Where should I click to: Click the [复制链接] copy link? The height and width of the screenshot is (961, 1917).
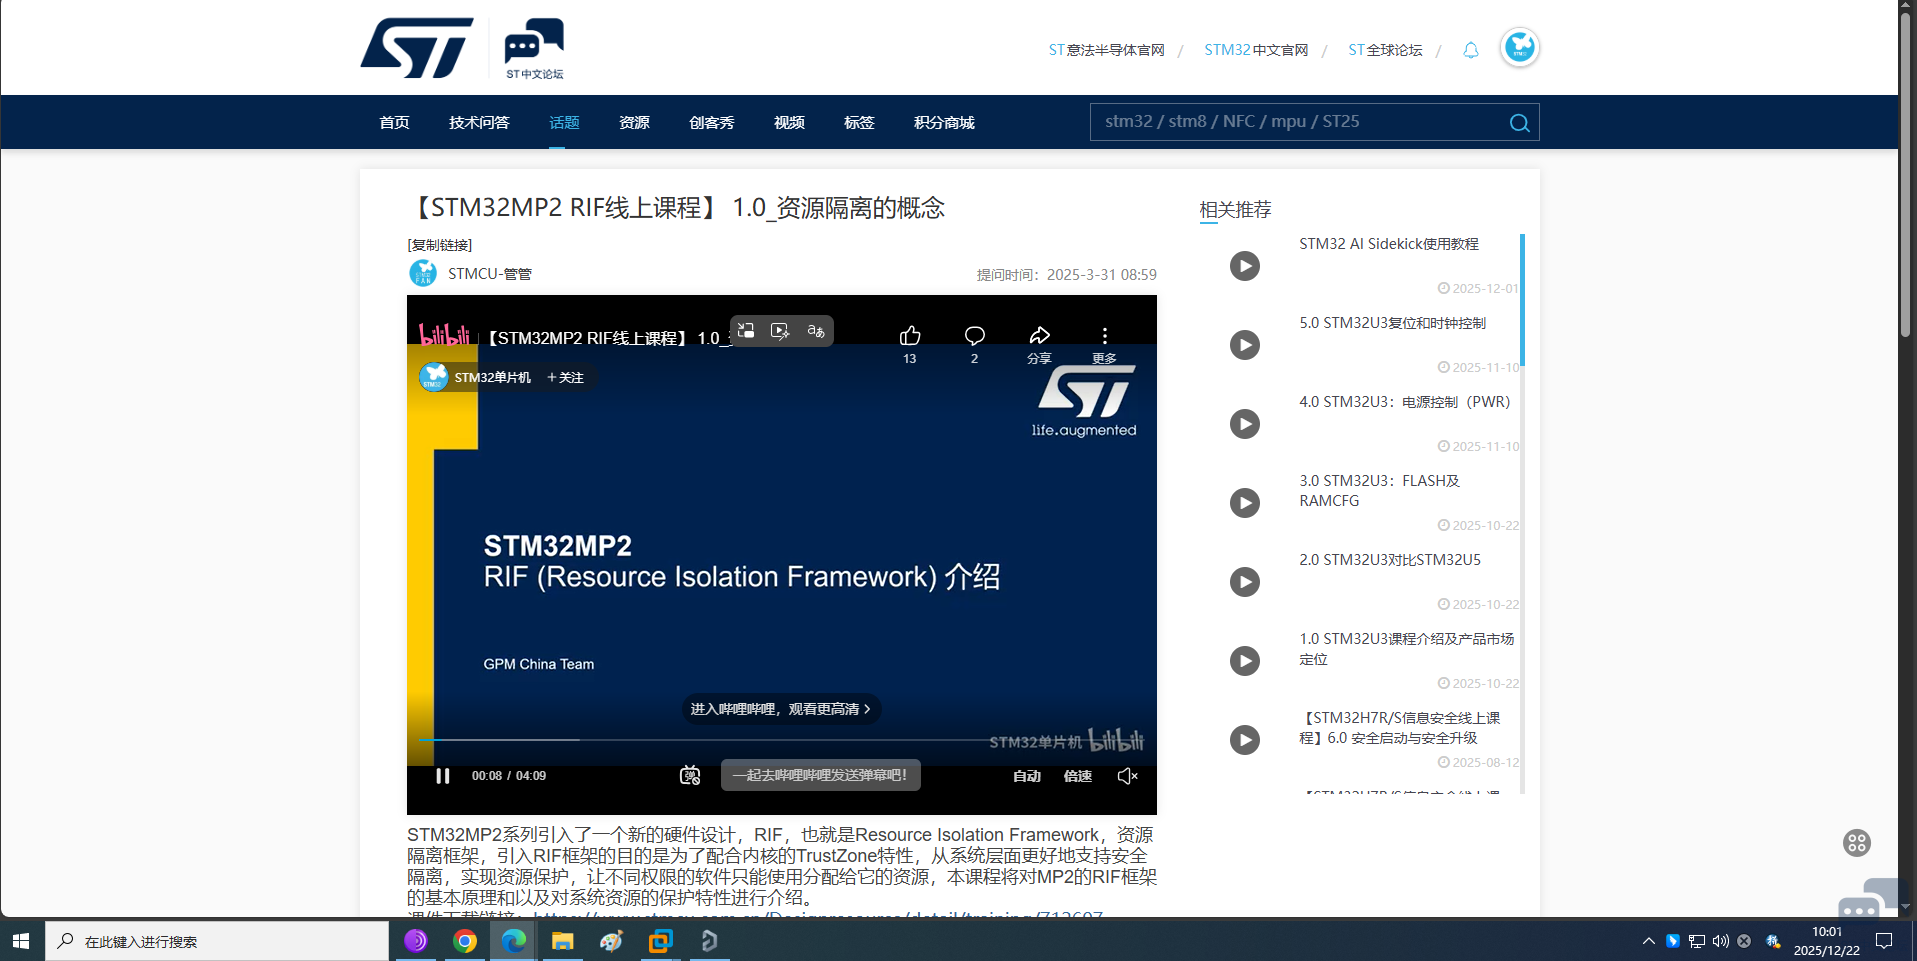[x=440, y=245]
